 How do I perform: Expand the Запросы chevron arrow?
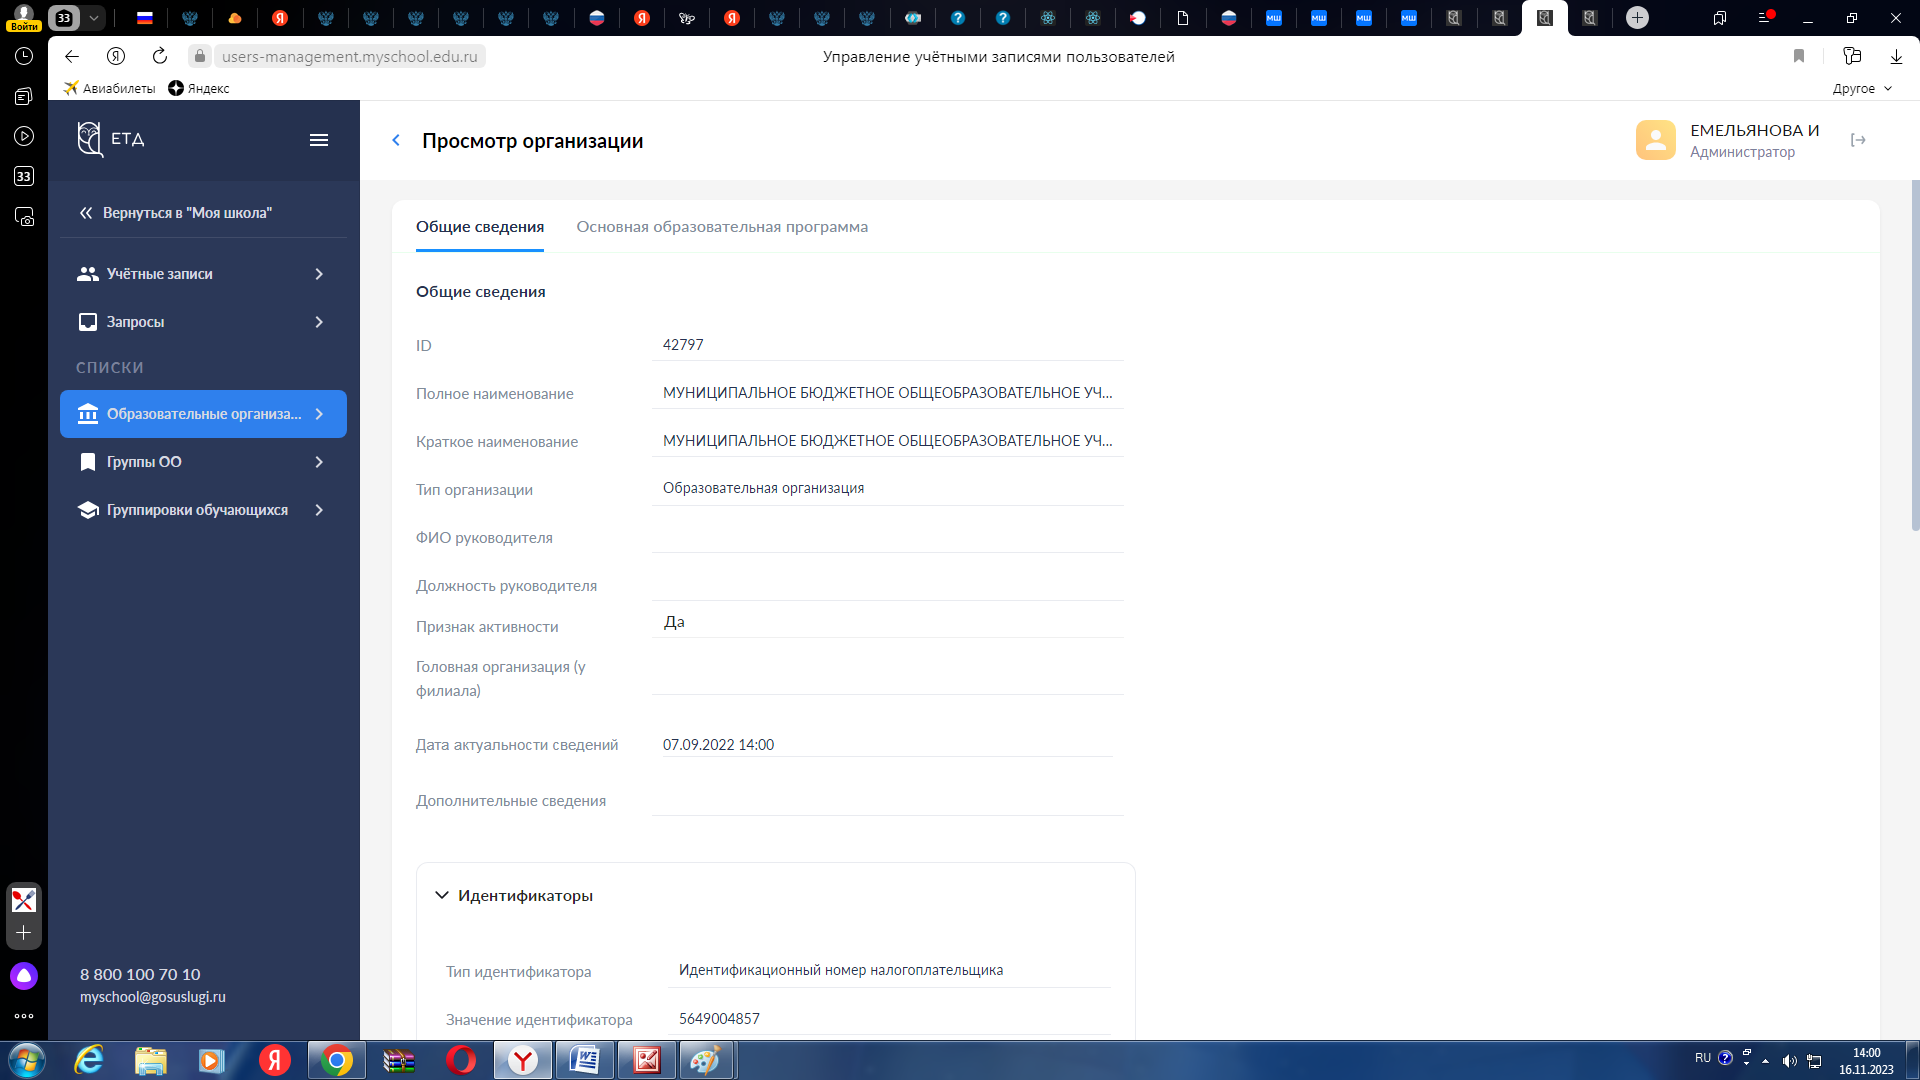(319, 322)
